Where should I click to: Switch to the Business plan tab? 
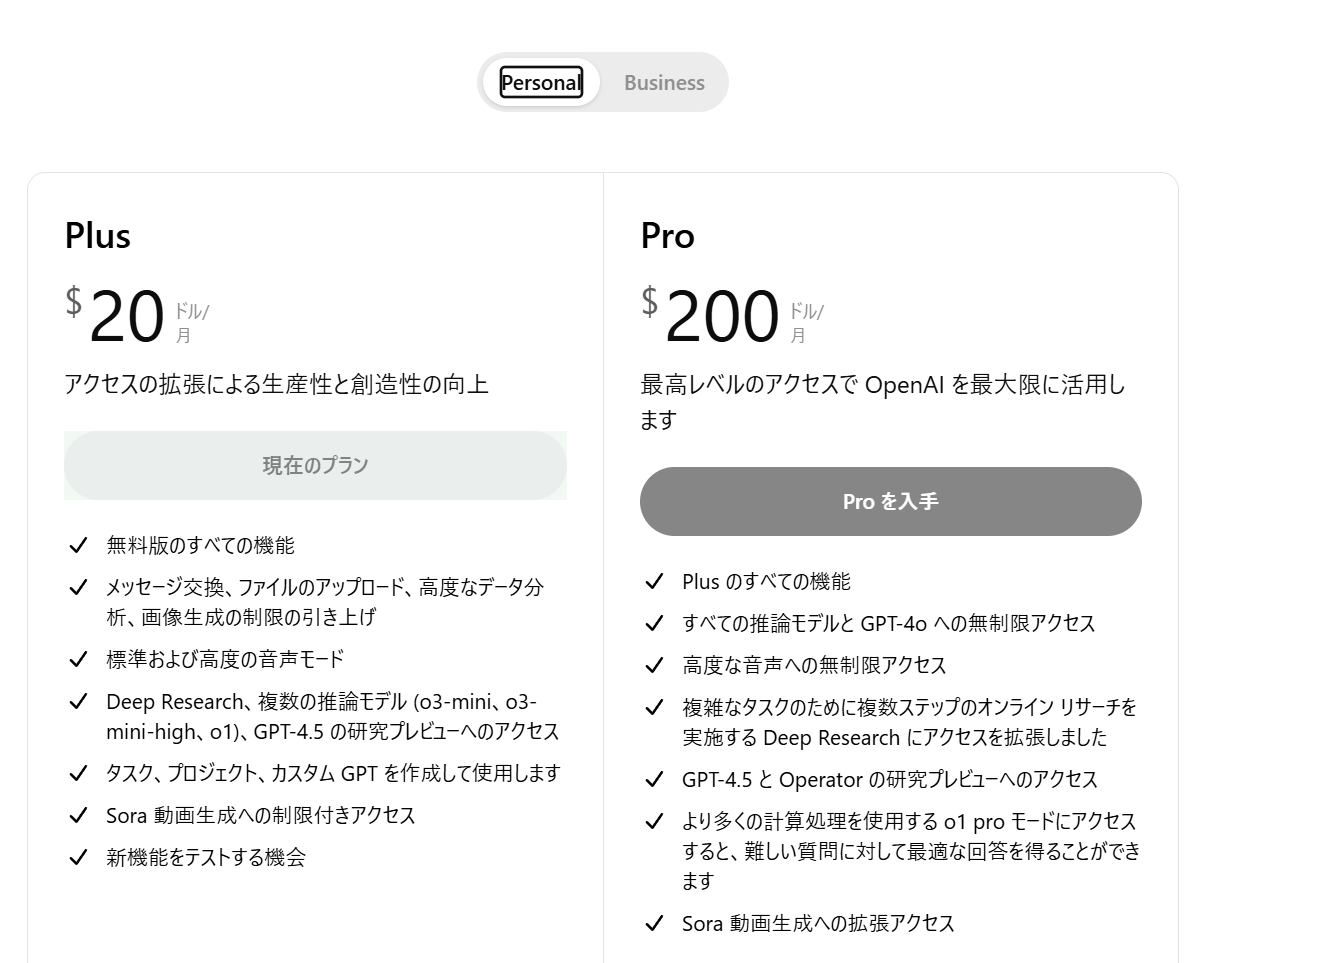point(664,82)
